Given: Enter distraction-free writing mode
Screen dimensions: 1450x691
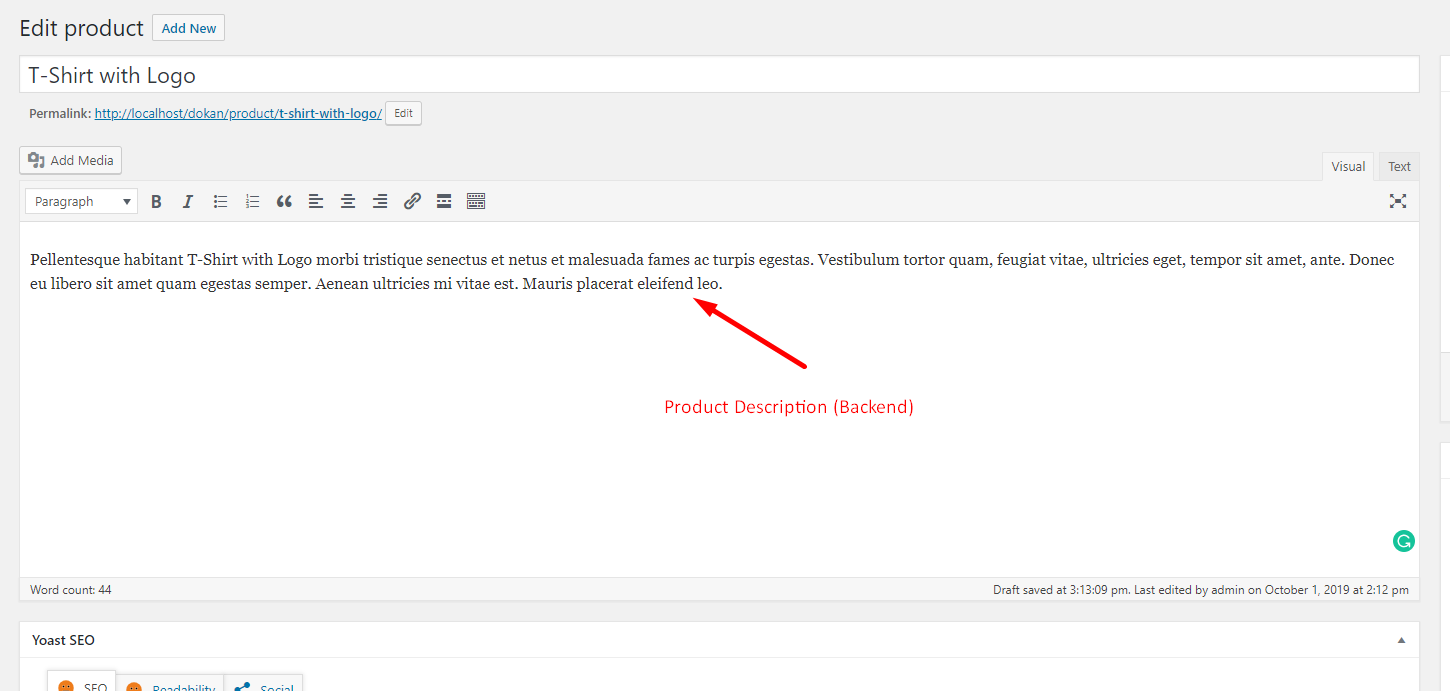Looking at the screenshot, I should coord(1397,201).
